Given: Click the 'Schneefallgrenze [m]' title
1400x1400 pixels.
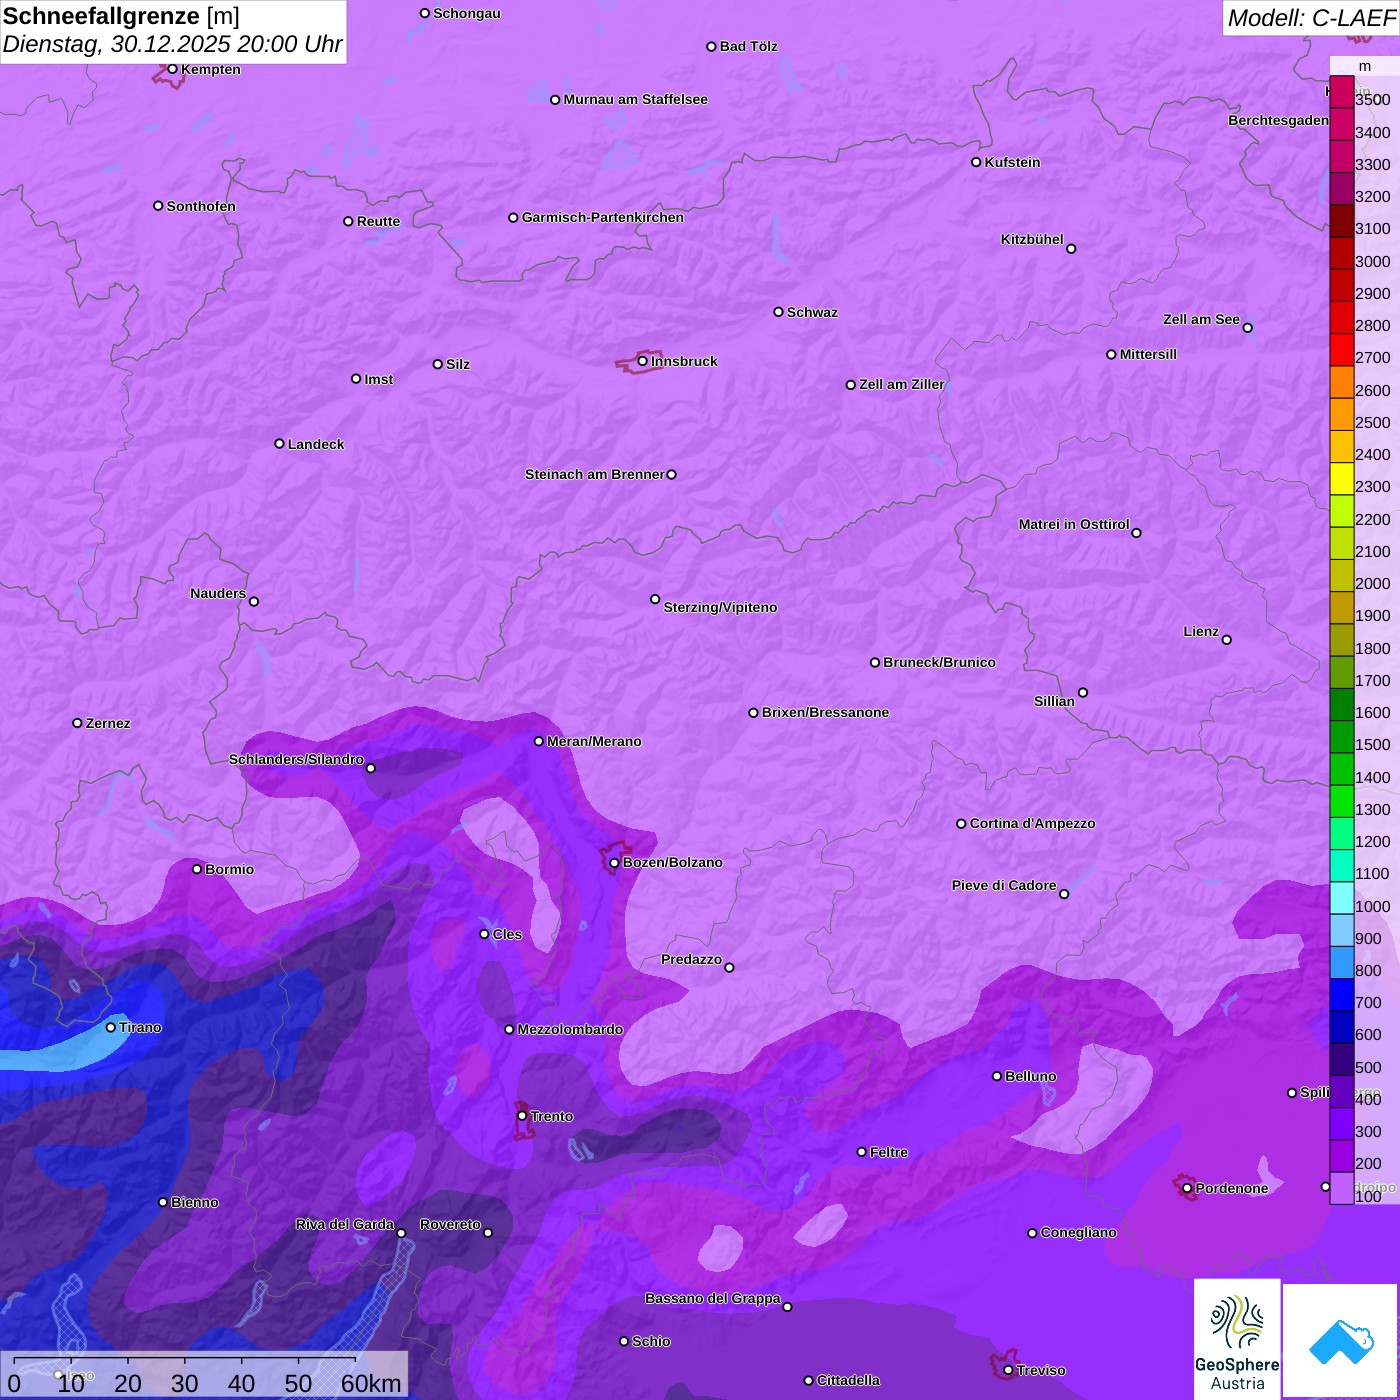Looking at the screenshot, I should 121,16.
